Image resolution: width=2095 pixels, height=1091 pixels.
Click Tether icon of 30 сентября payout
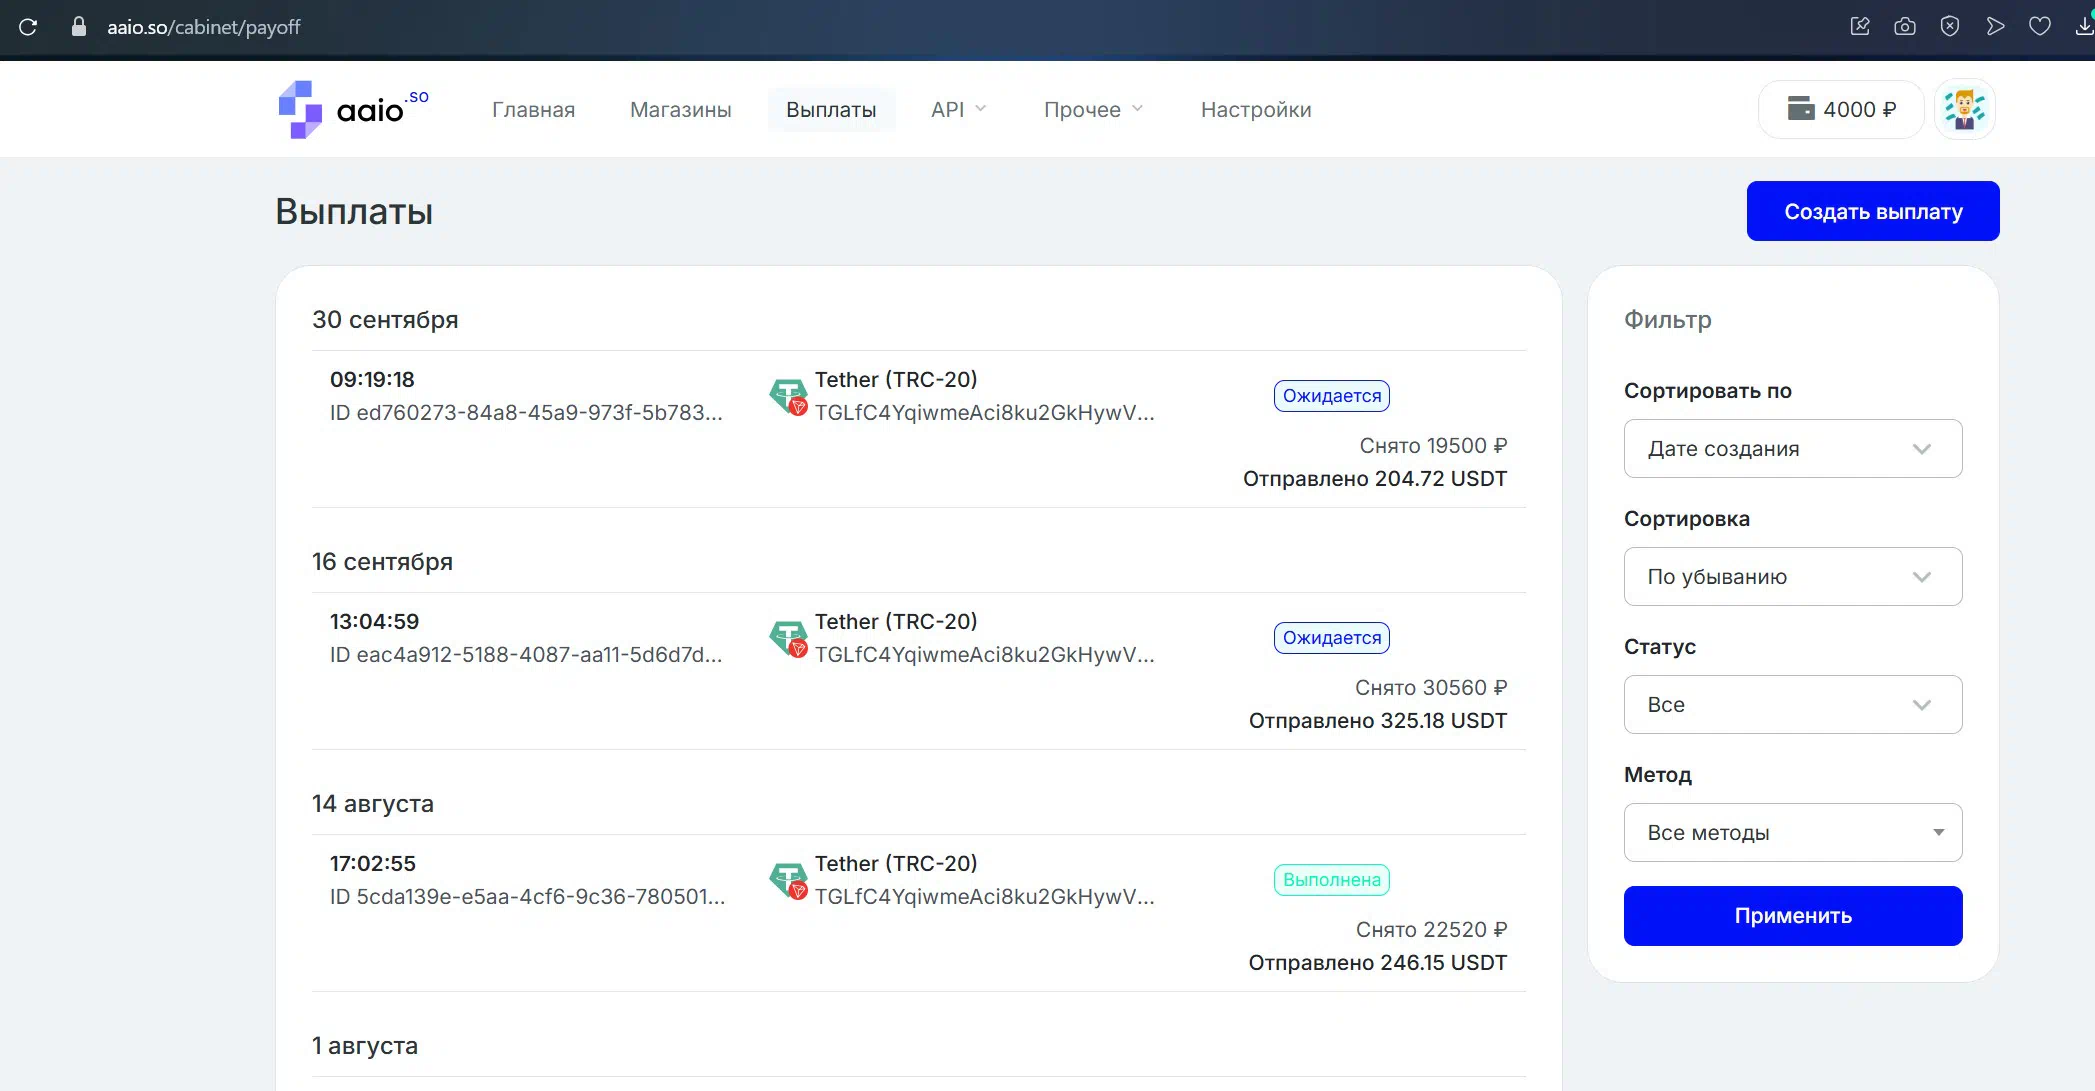click(x=788, y=396)
